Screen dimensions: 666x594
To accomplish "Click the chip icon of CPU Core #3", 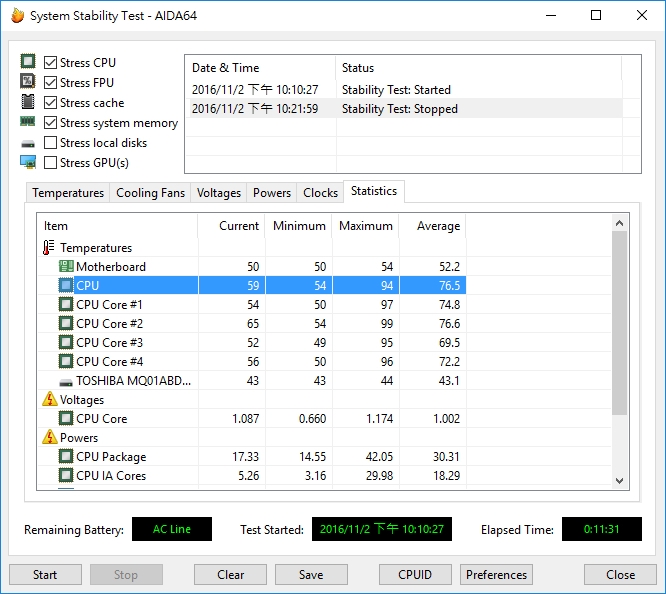I will click(x=66, y=342).
